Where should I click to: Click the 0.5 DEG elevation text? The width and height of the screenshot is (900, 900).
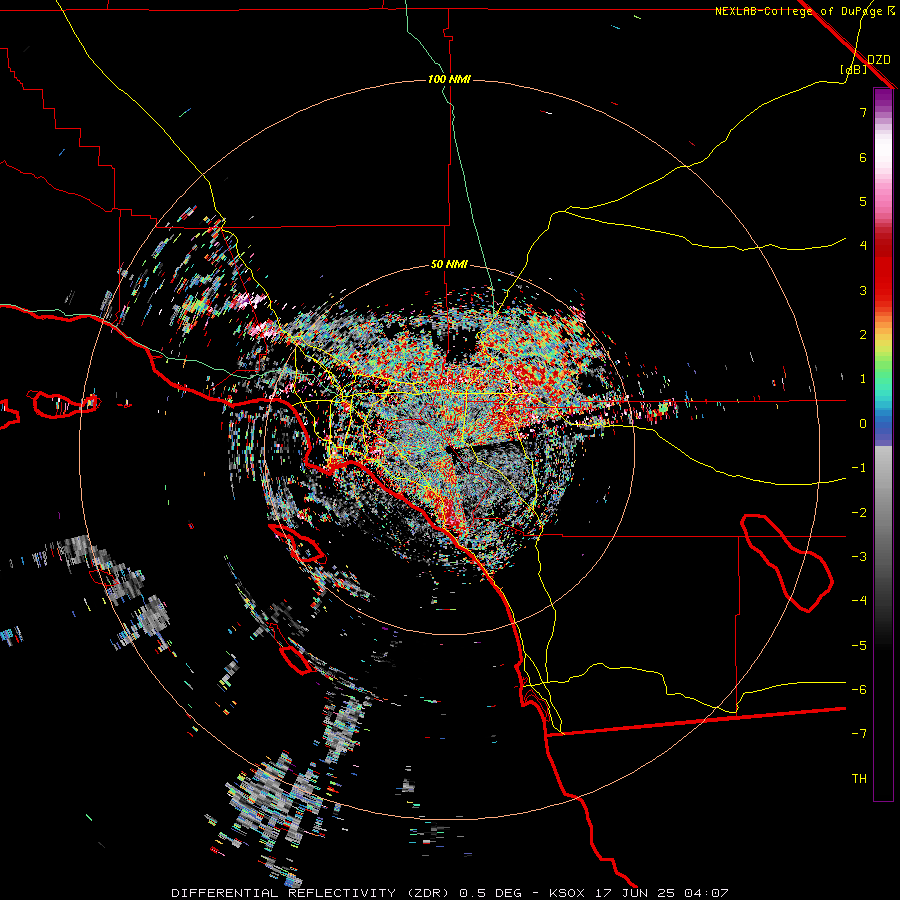[x=490, y=893]
